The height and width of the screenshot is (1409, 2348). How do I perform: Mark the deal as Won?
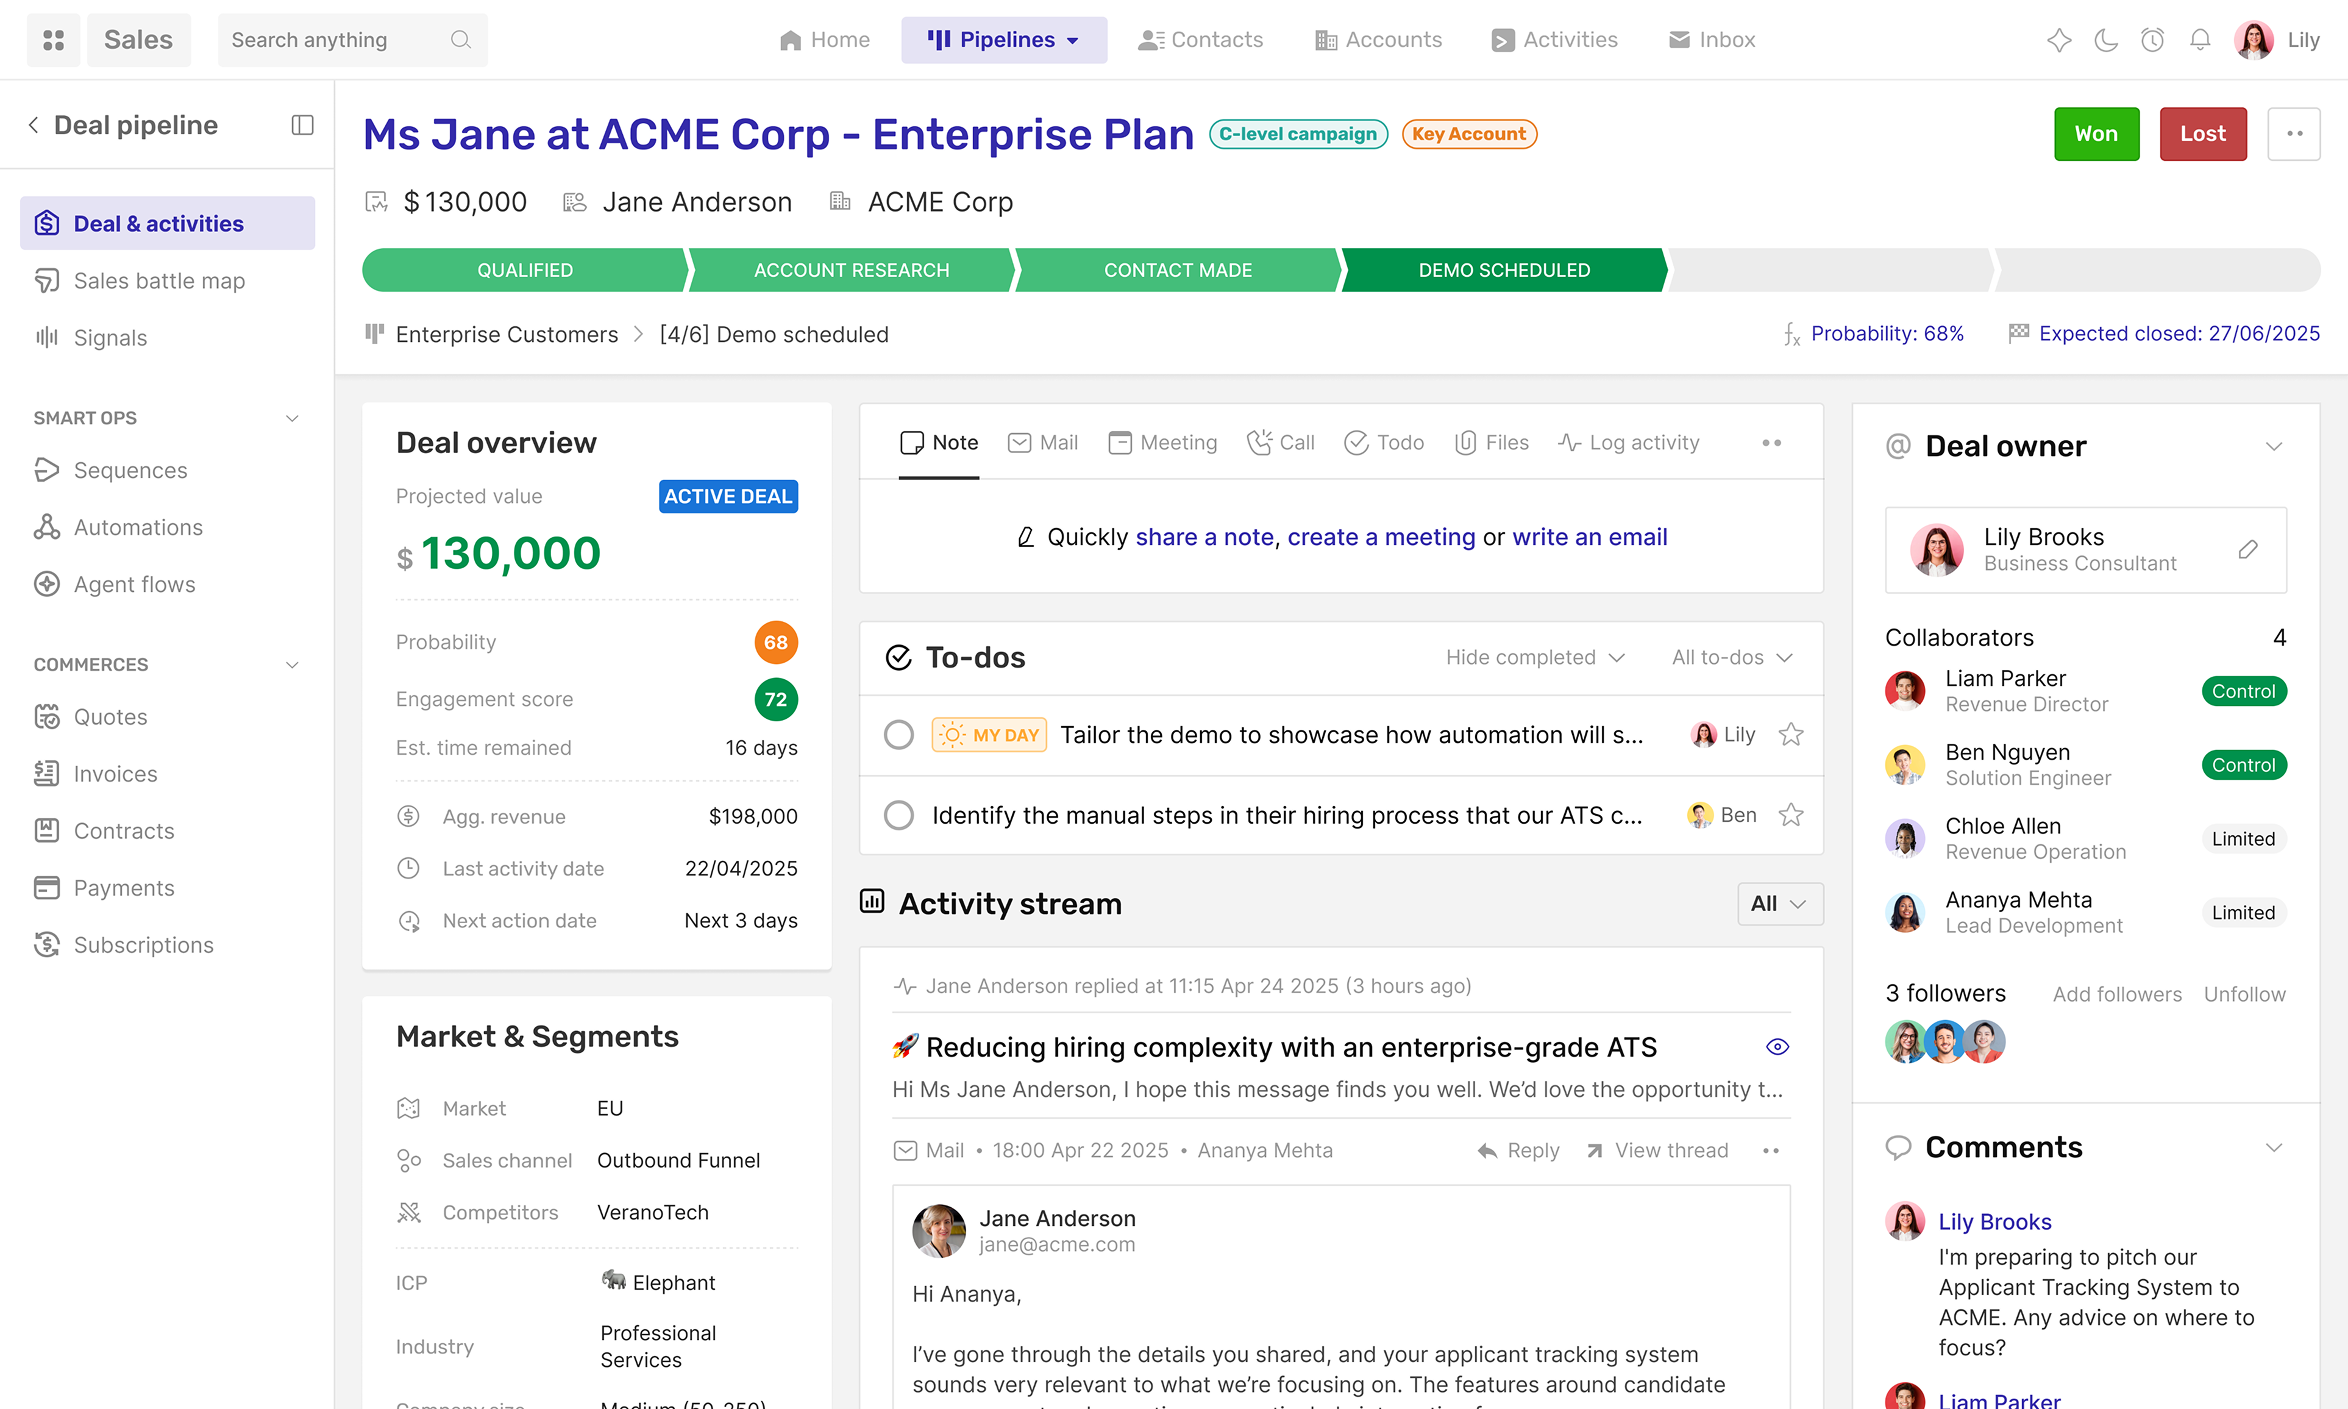2096,134
